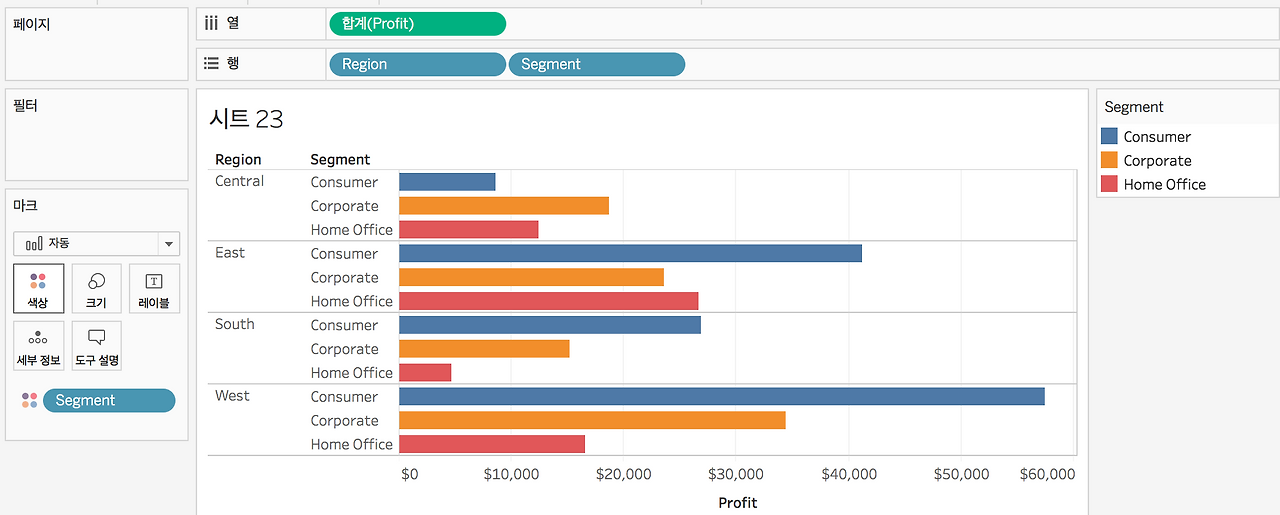Screen dimensions: 1280x515
Task: Click the Segment pill in marks card
Action: (x=109, y=400)
